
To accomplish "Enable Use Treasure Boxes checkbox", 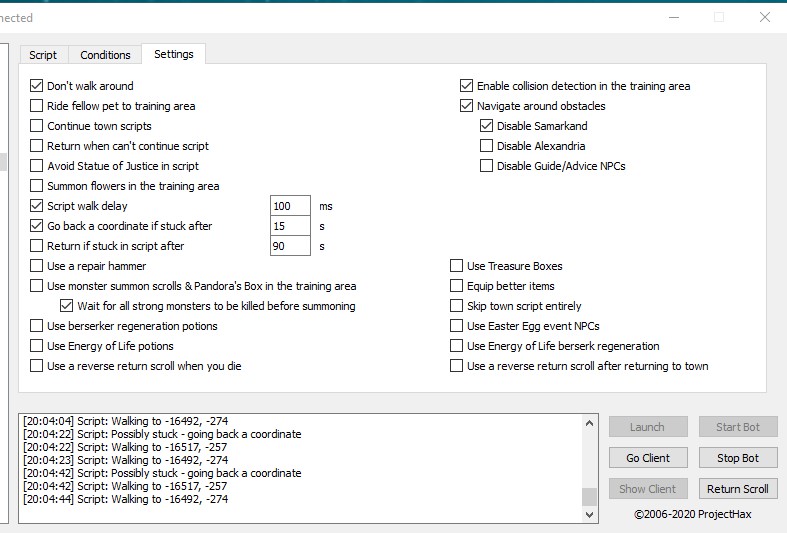I will pyautogui.click(x=457, y=266).
